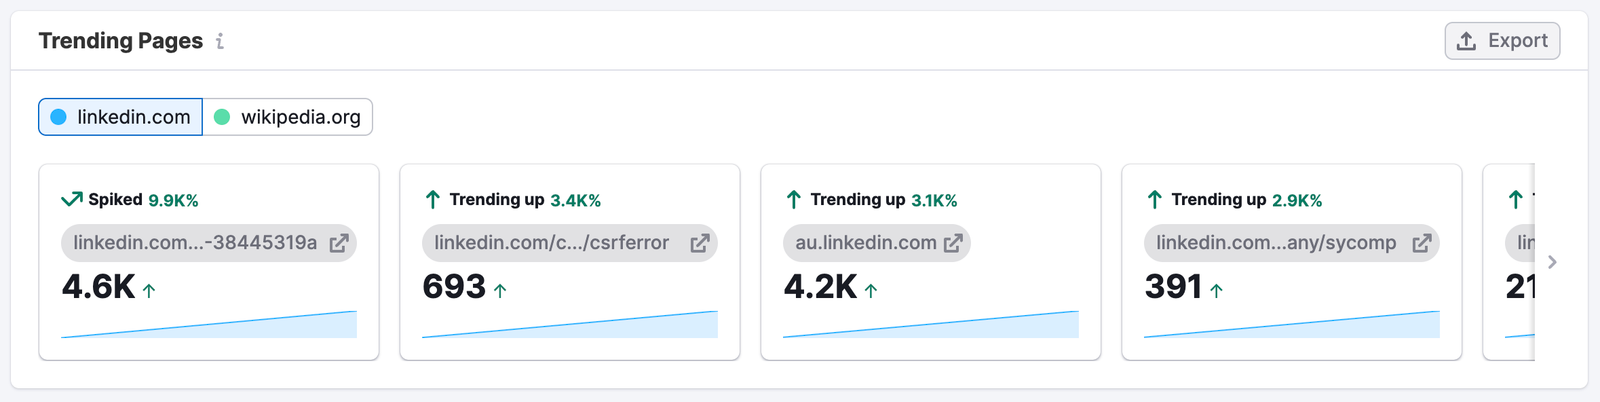
Task: Open external link icon for any/sycomp page
Action: [1421, 243]
